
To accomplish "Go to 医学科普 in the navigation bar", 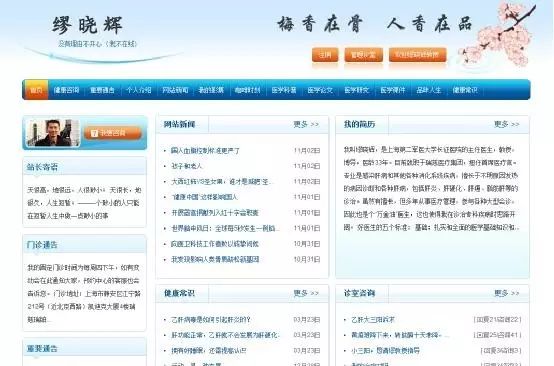I will pos(284,90).
